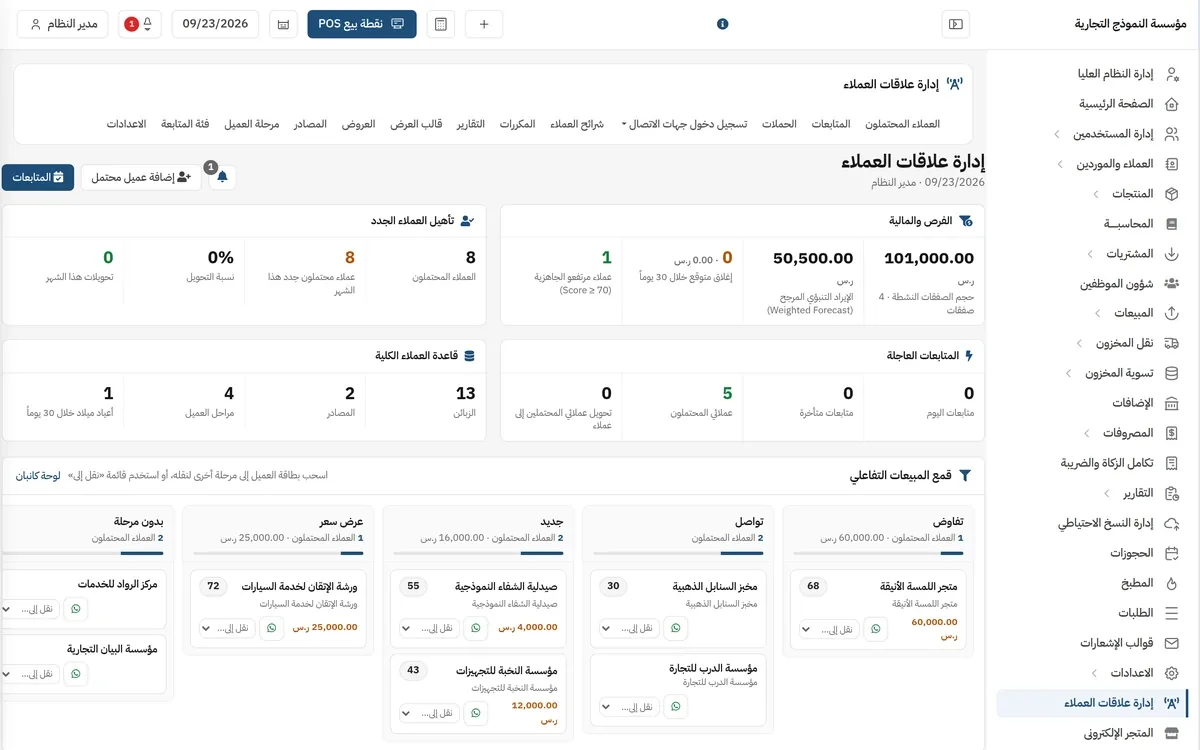The width and height of the screenshot is (1200, 750).
Task: Click the 101,000.00 active deals value
Action: [x=929, y=258]
